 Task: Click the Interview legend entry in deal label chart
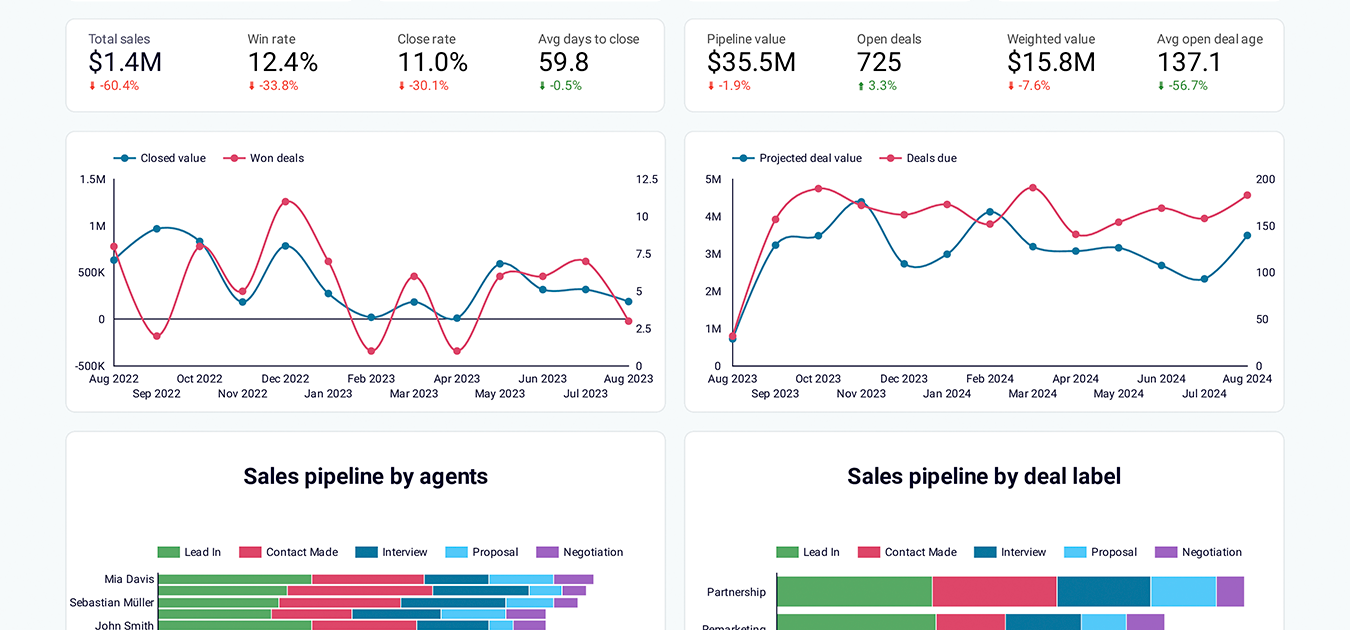click(1011, 551)
